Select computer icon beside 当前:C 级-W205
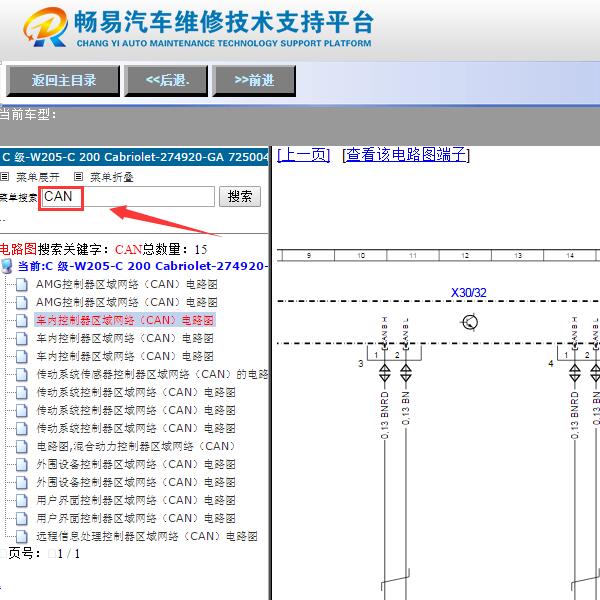The width and height of the screenshot is (600, 600). (x=7, y=266)
